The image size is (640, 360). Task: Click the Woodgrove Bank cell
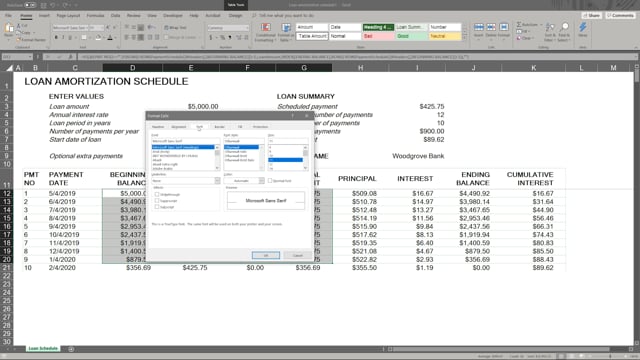[418, 156]
